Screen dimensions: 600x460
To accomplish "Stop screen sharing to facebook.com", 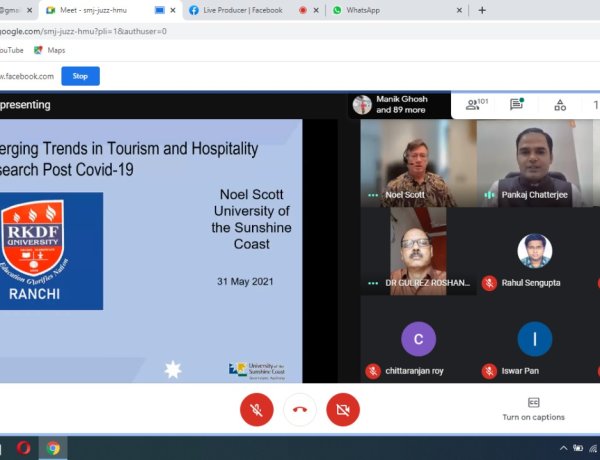I will tap(80, 76).
